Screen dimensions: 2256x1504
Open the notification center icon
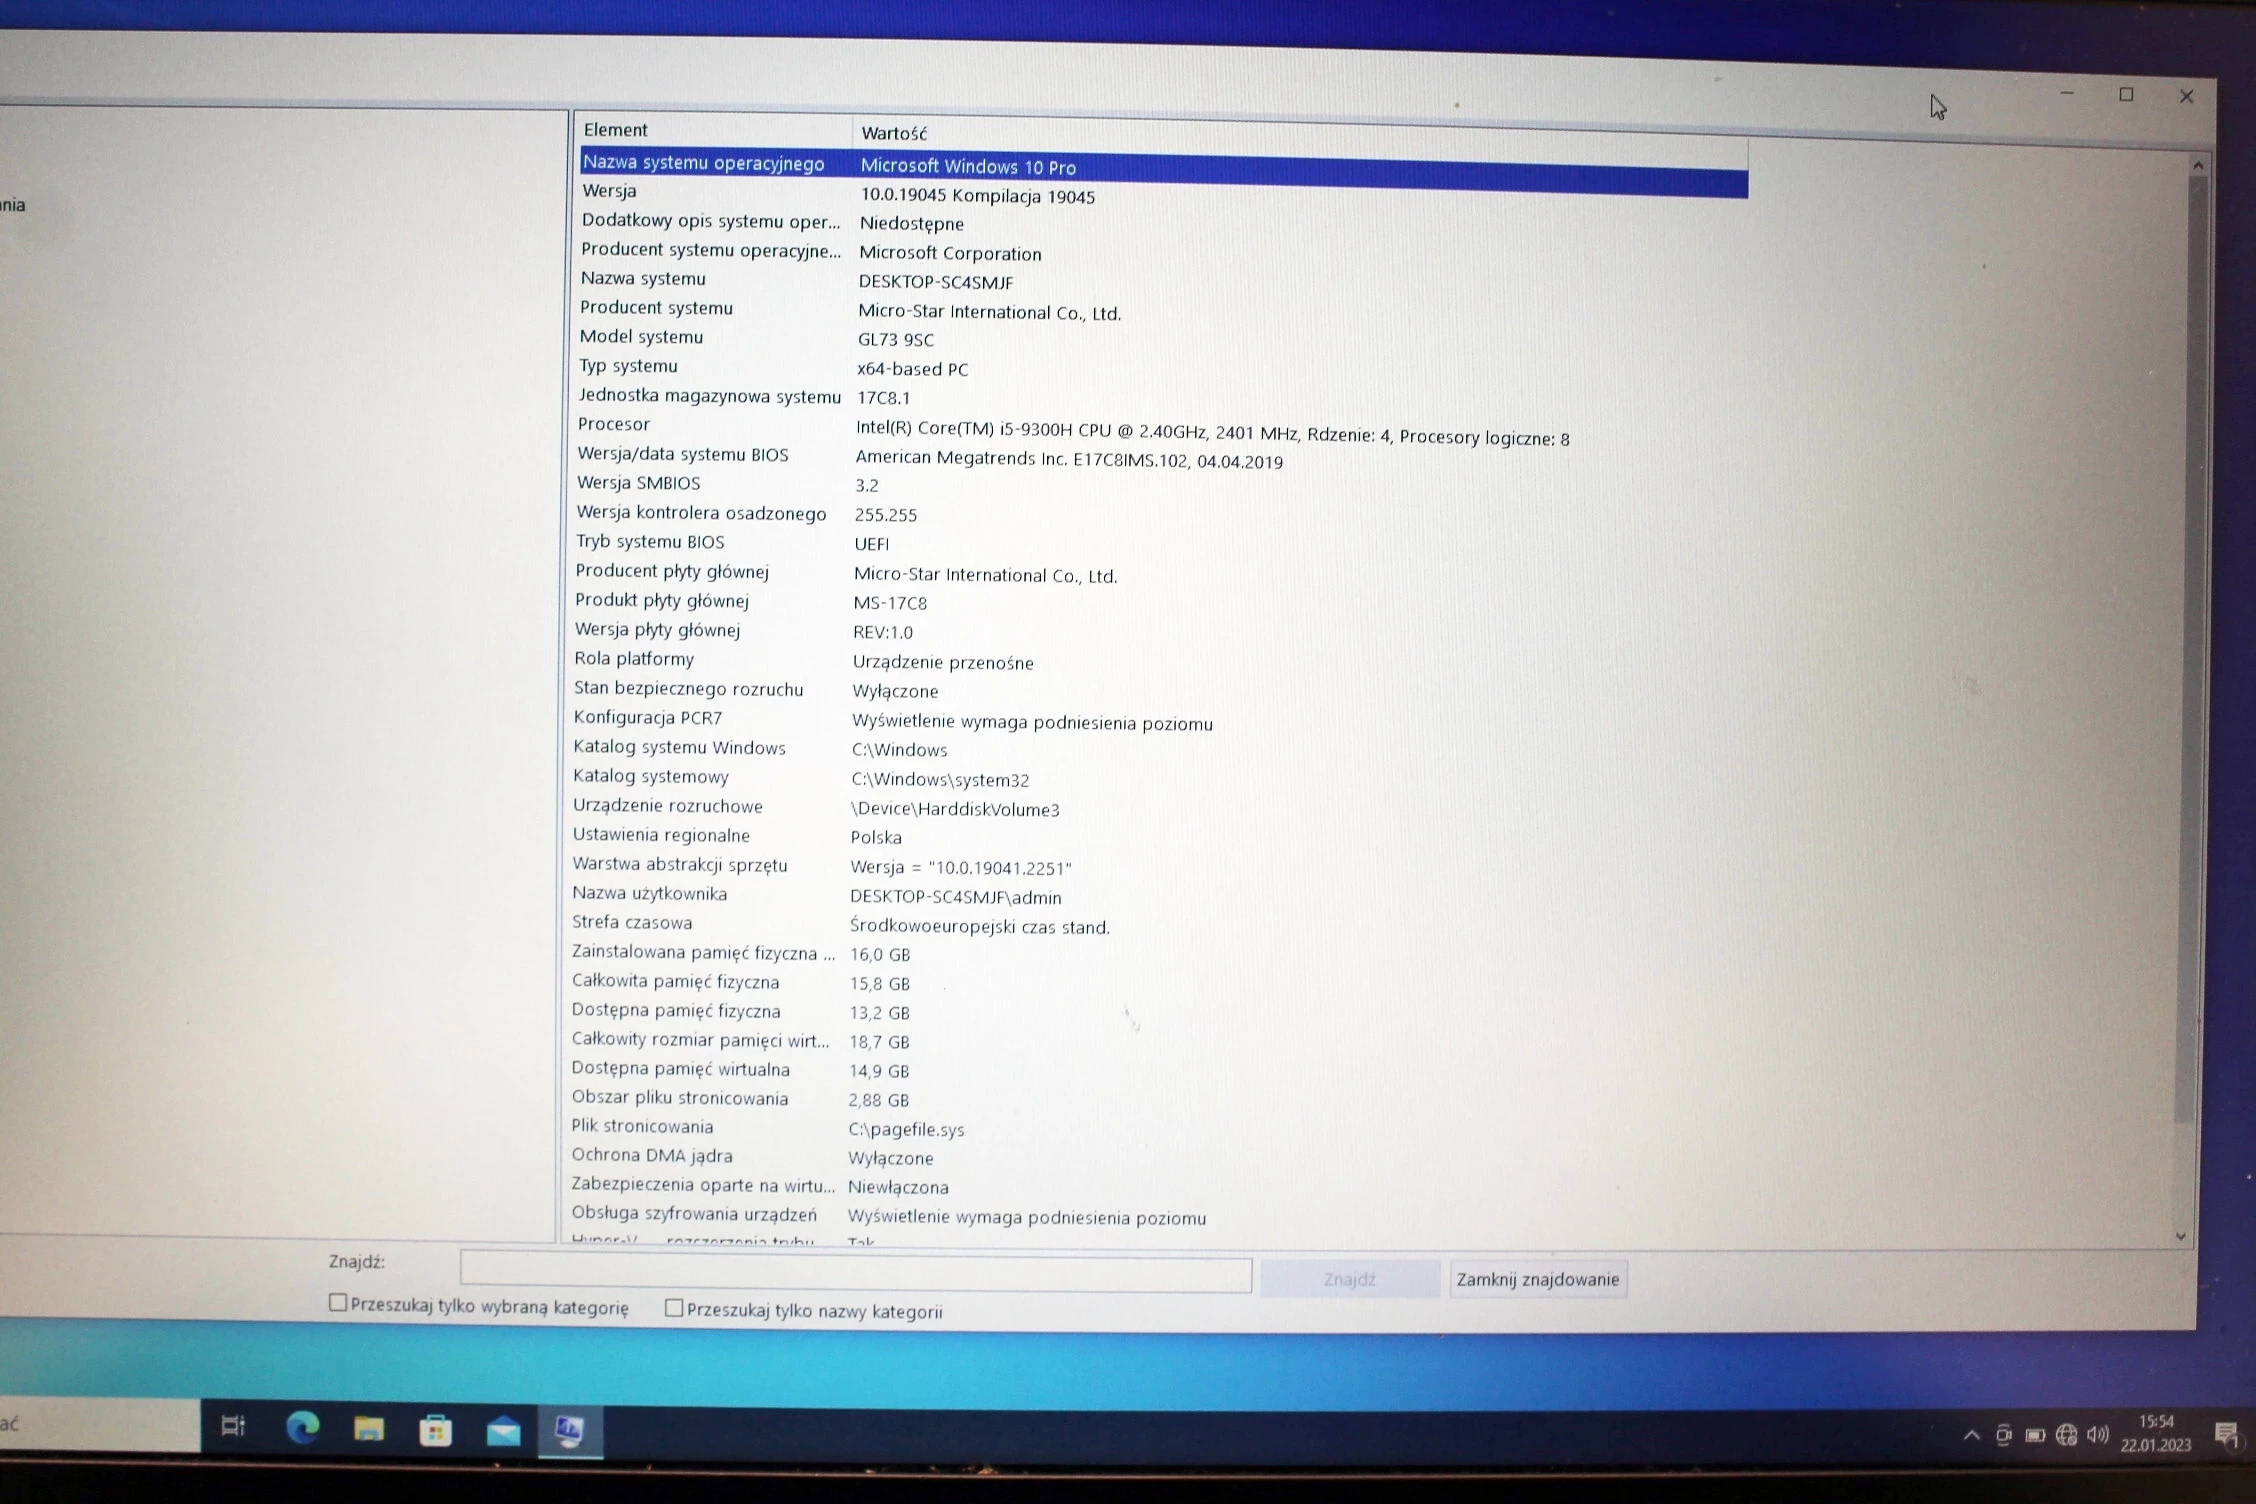tap(2226, 1435)
